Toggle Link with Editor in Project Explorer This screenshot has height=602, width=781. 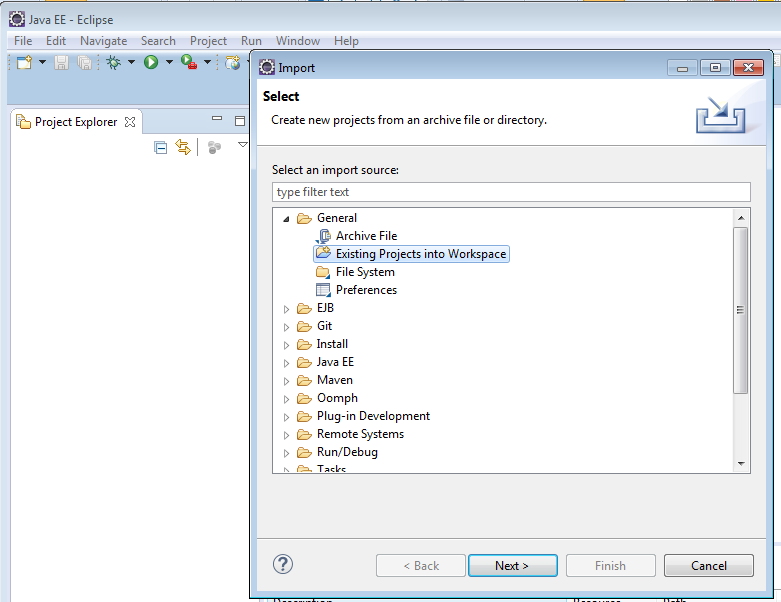(183, 147)
